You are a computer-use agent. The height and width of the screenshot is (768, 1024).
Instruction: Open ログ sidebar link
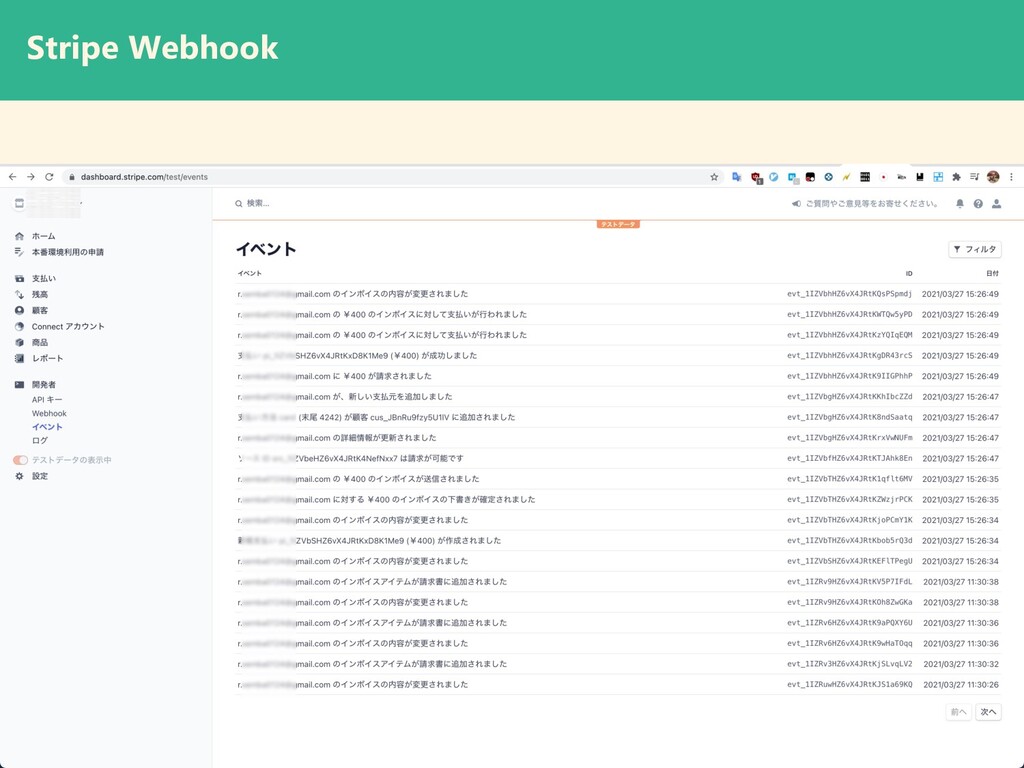[x=39, y=441]
